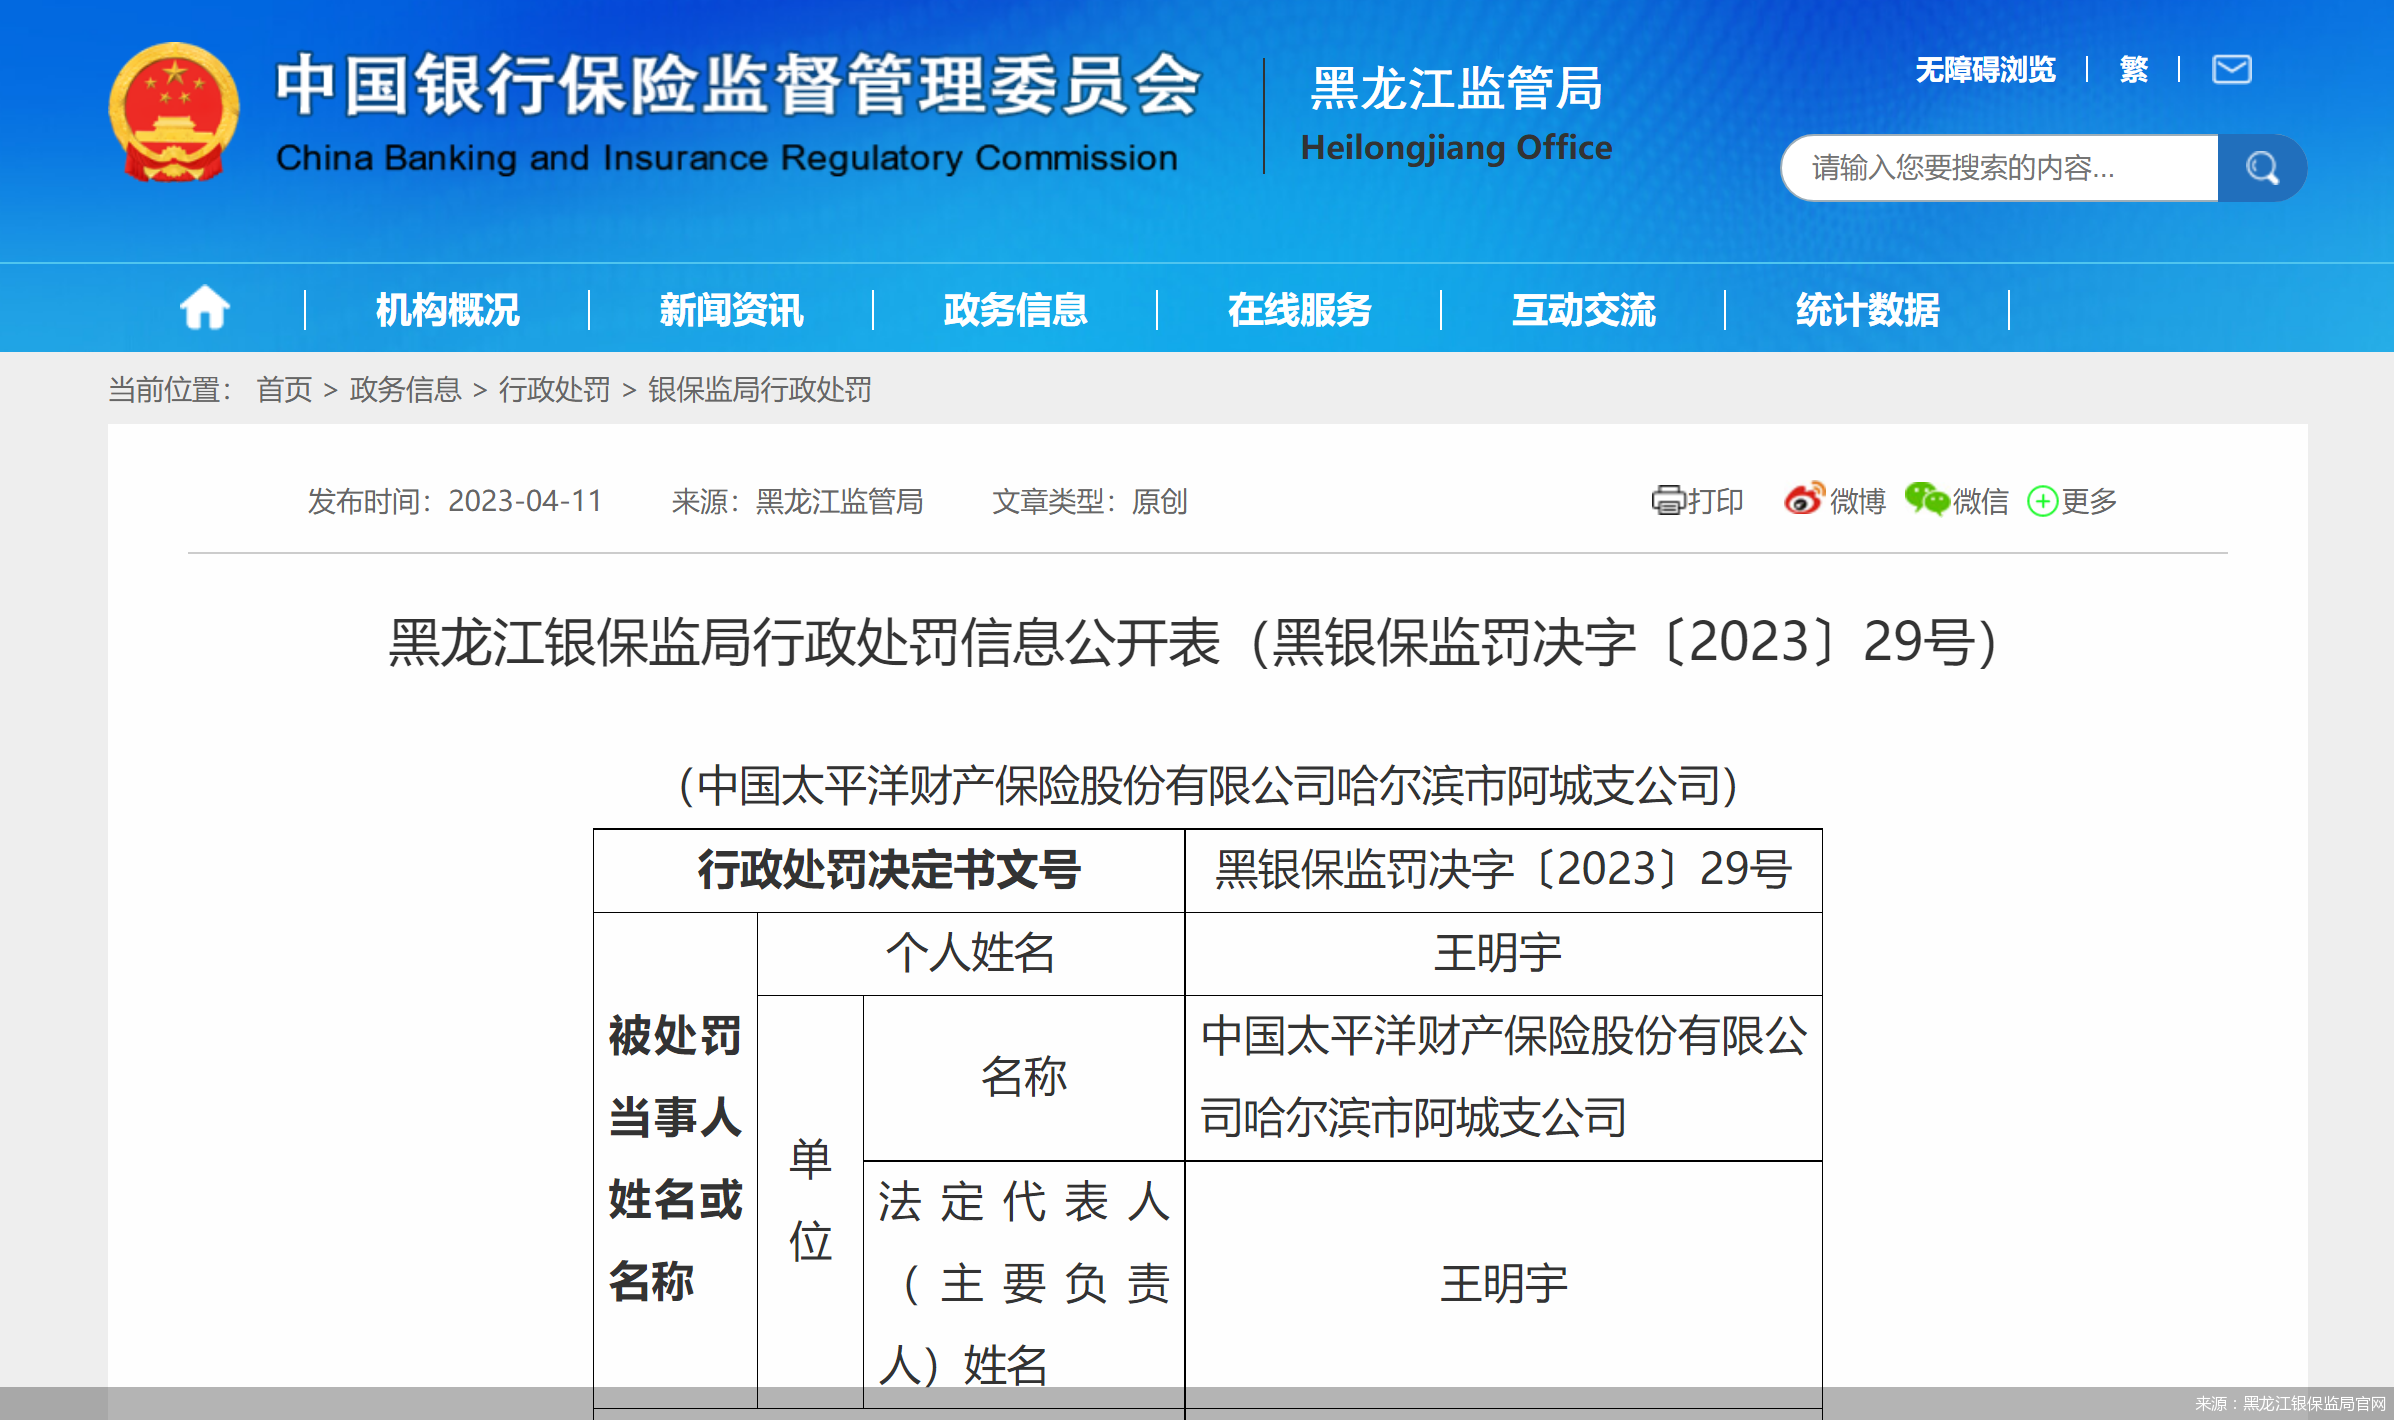Image resolution: width=2394 pixels, height=1420 pixels.
Task: Go to 首页 breadcrumb link
Action: tap(284, 390)
